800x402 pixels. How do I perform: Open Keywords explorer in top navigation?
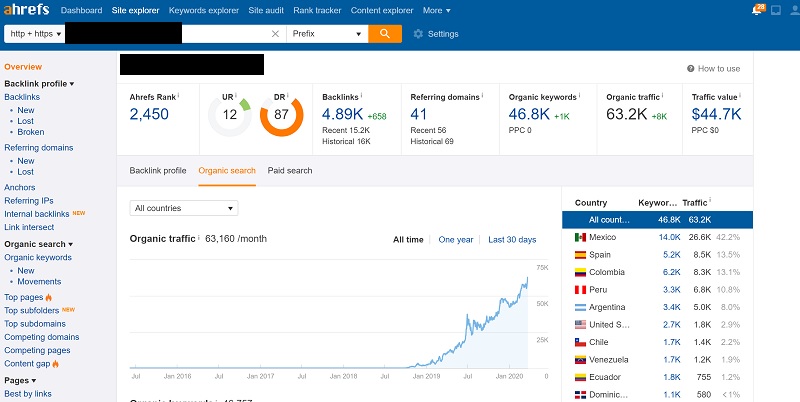pyautogui.click(x=204, y=10)
